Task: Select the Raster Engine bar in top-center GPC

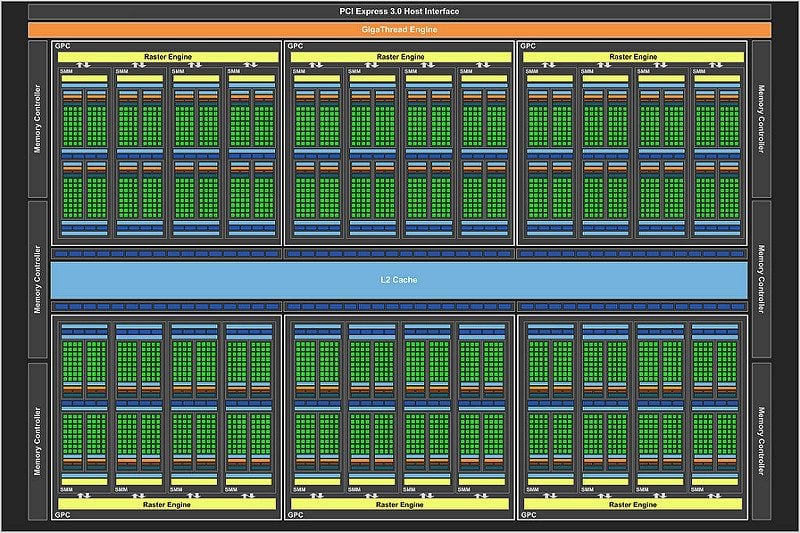Action: [x=401, y=57]
